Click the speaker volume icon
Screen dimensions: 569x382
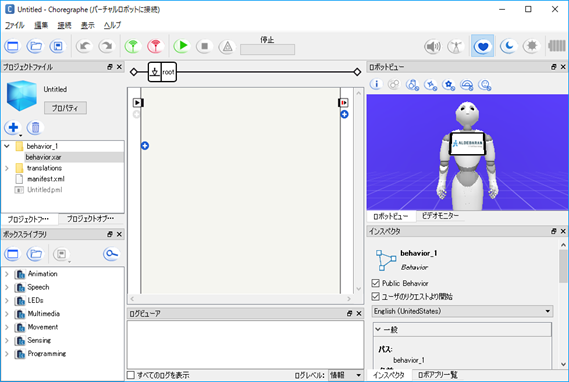coord(433,46)
